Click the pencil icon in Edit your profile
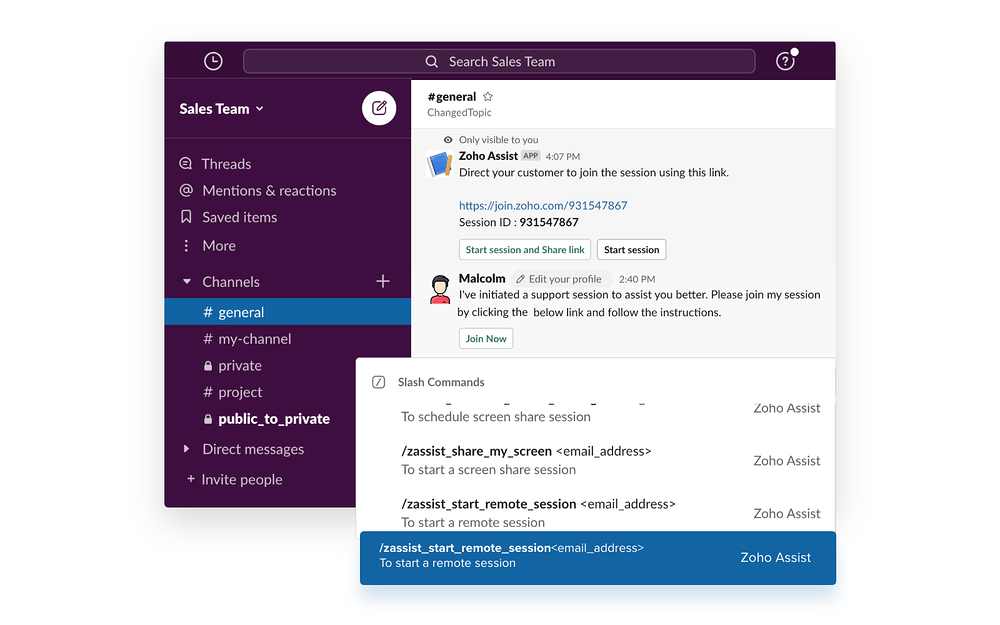The image size is (1000, 625). tap(520, 279)
